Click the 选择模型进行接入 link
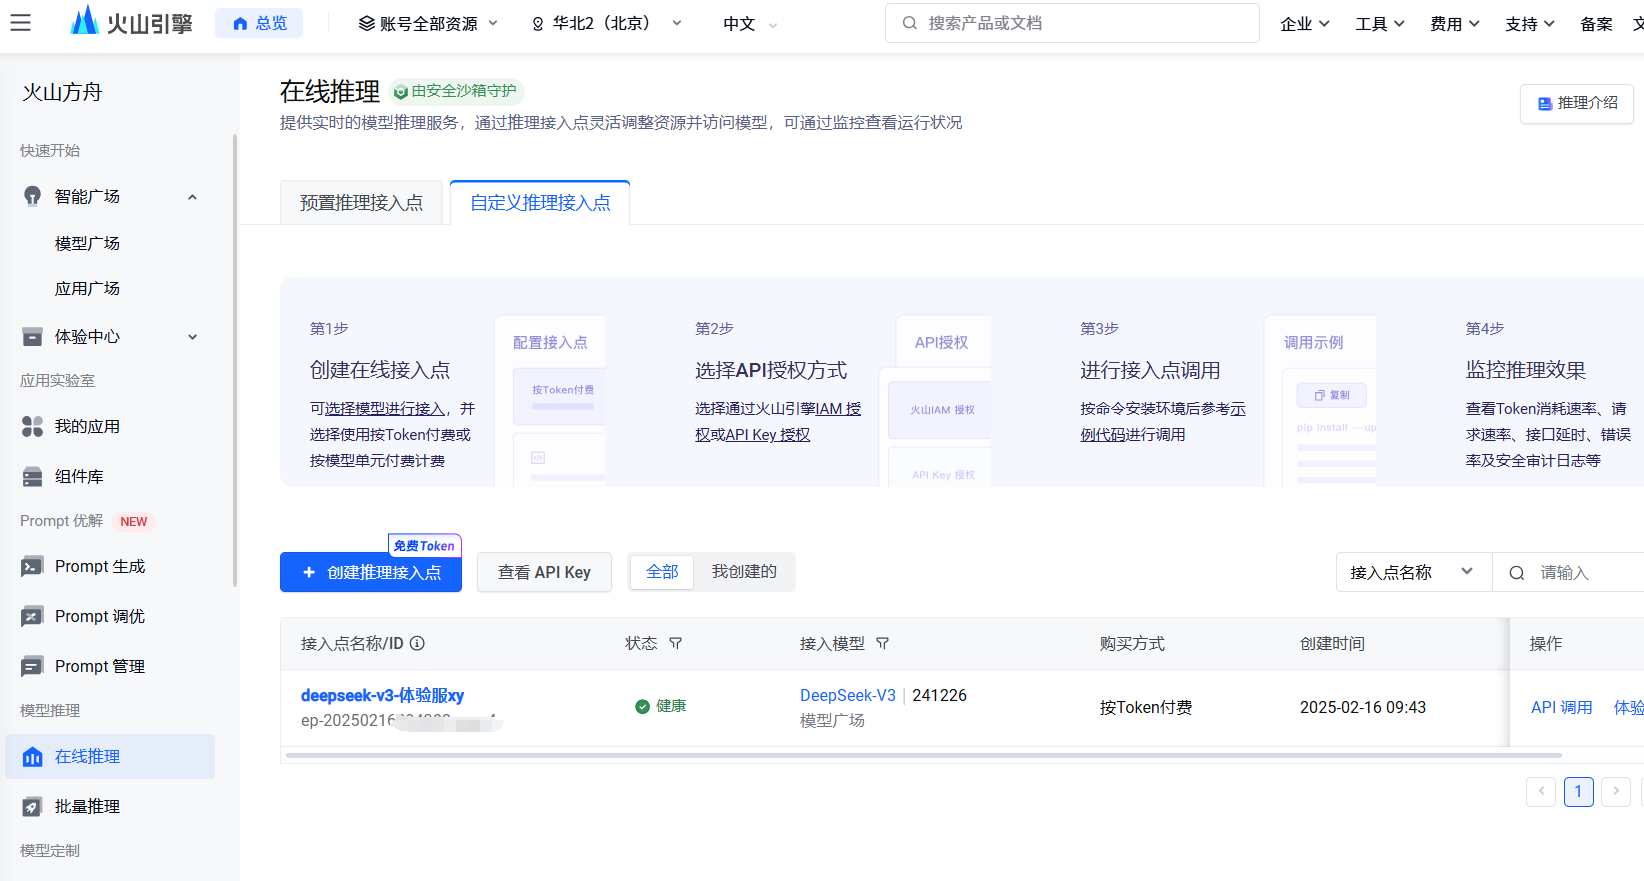 click(385, 408)
